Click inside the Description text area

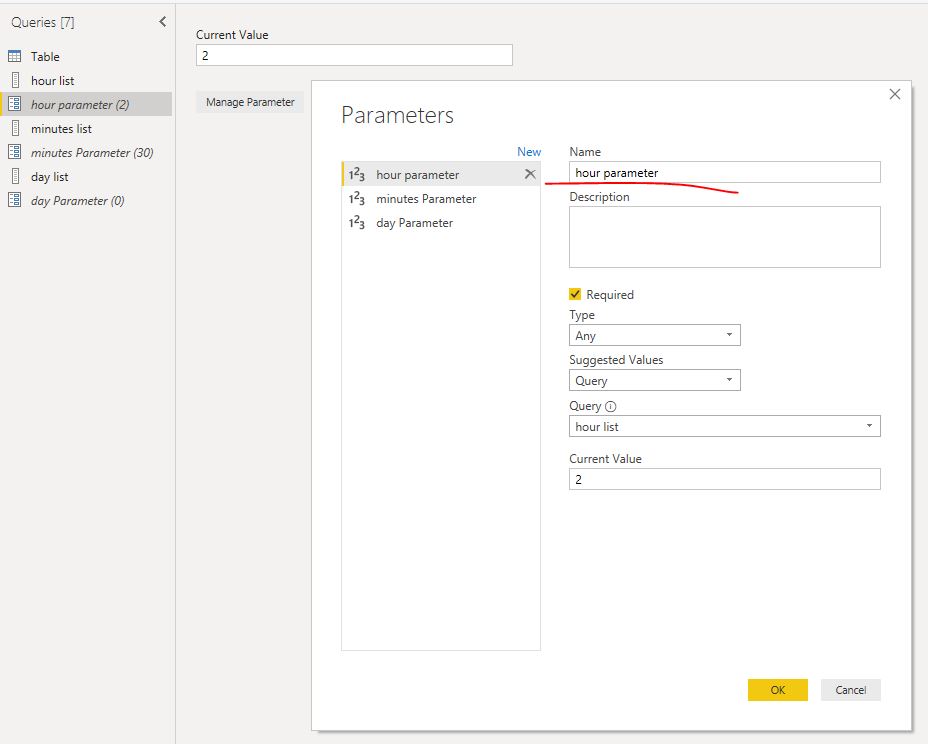coord(724,237)
